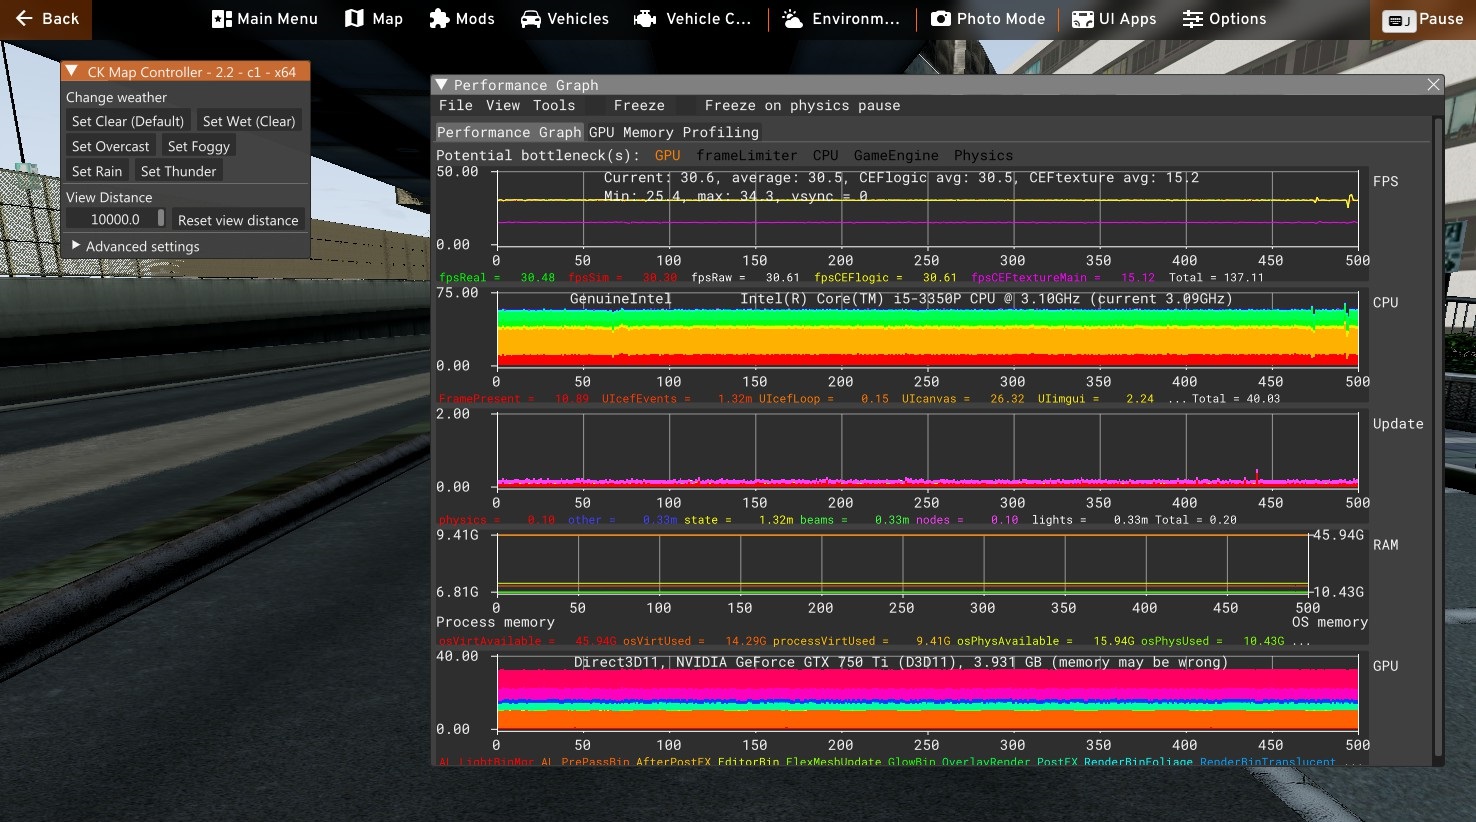The width and height of the screenshot is (1476, 822).
Task: Open Options sliders icon
Action: coord(1193,19)
